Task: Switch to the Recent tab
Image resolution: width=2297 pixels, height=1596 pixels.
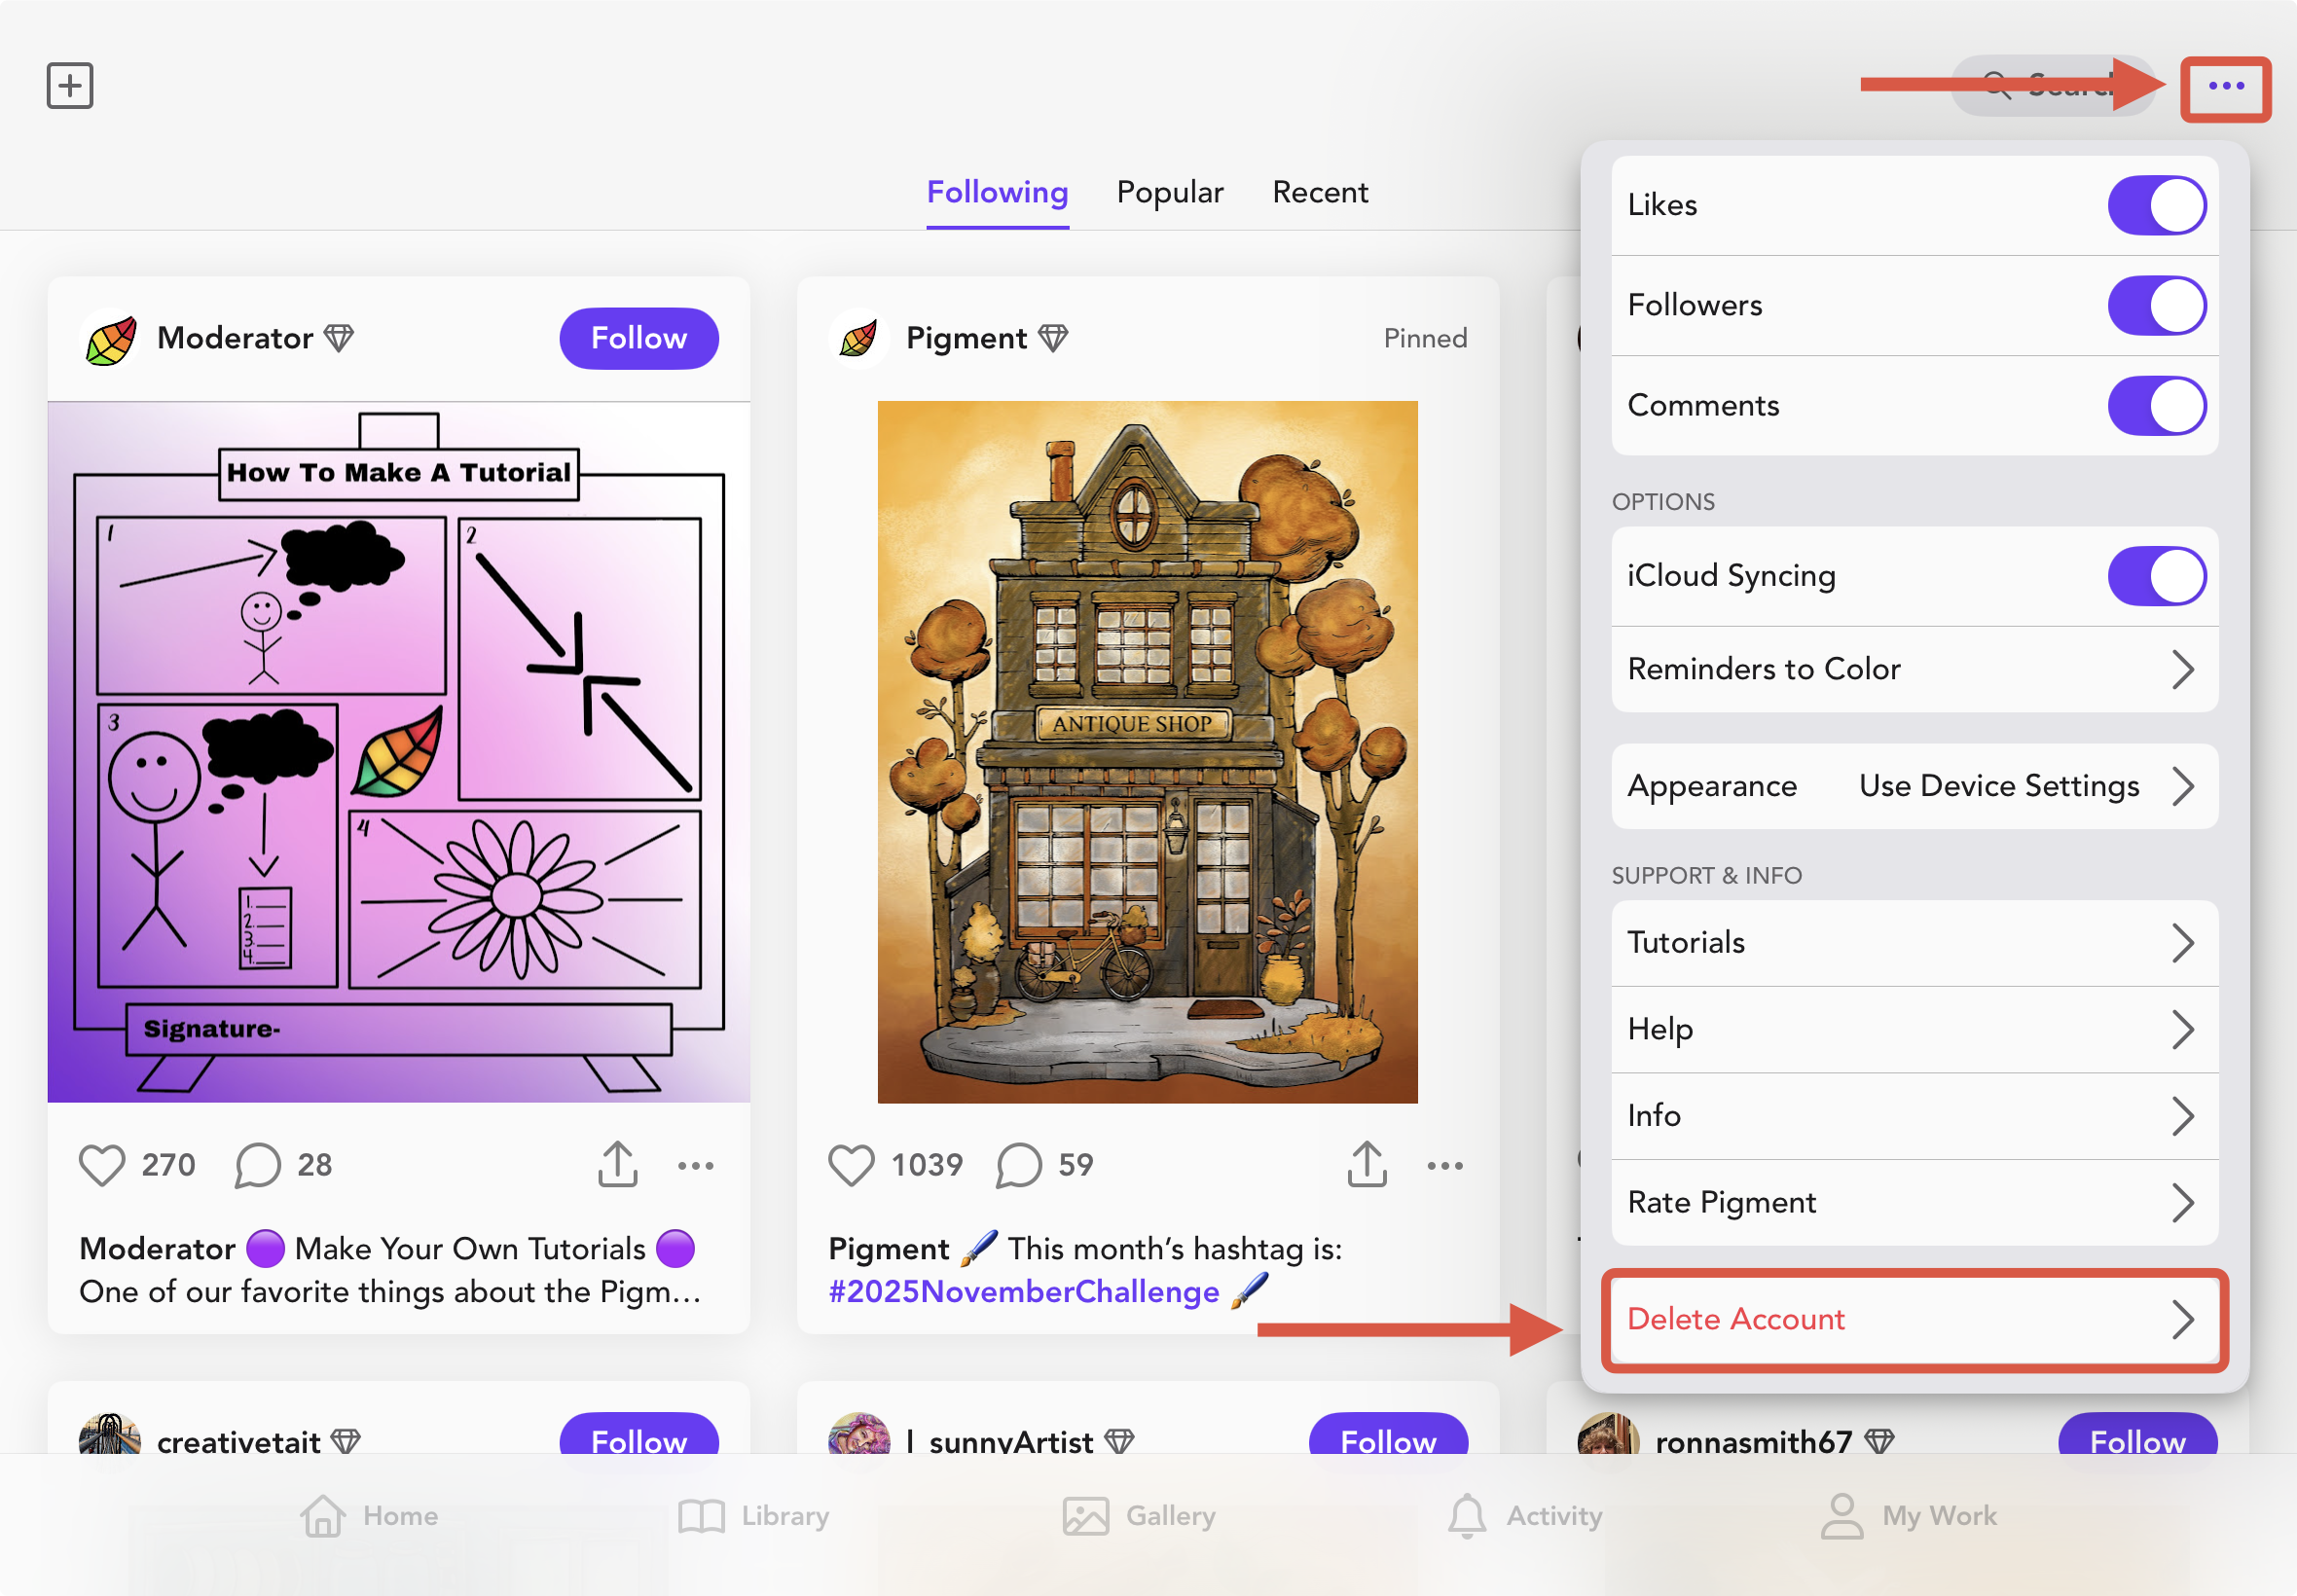Action: 1320,193
